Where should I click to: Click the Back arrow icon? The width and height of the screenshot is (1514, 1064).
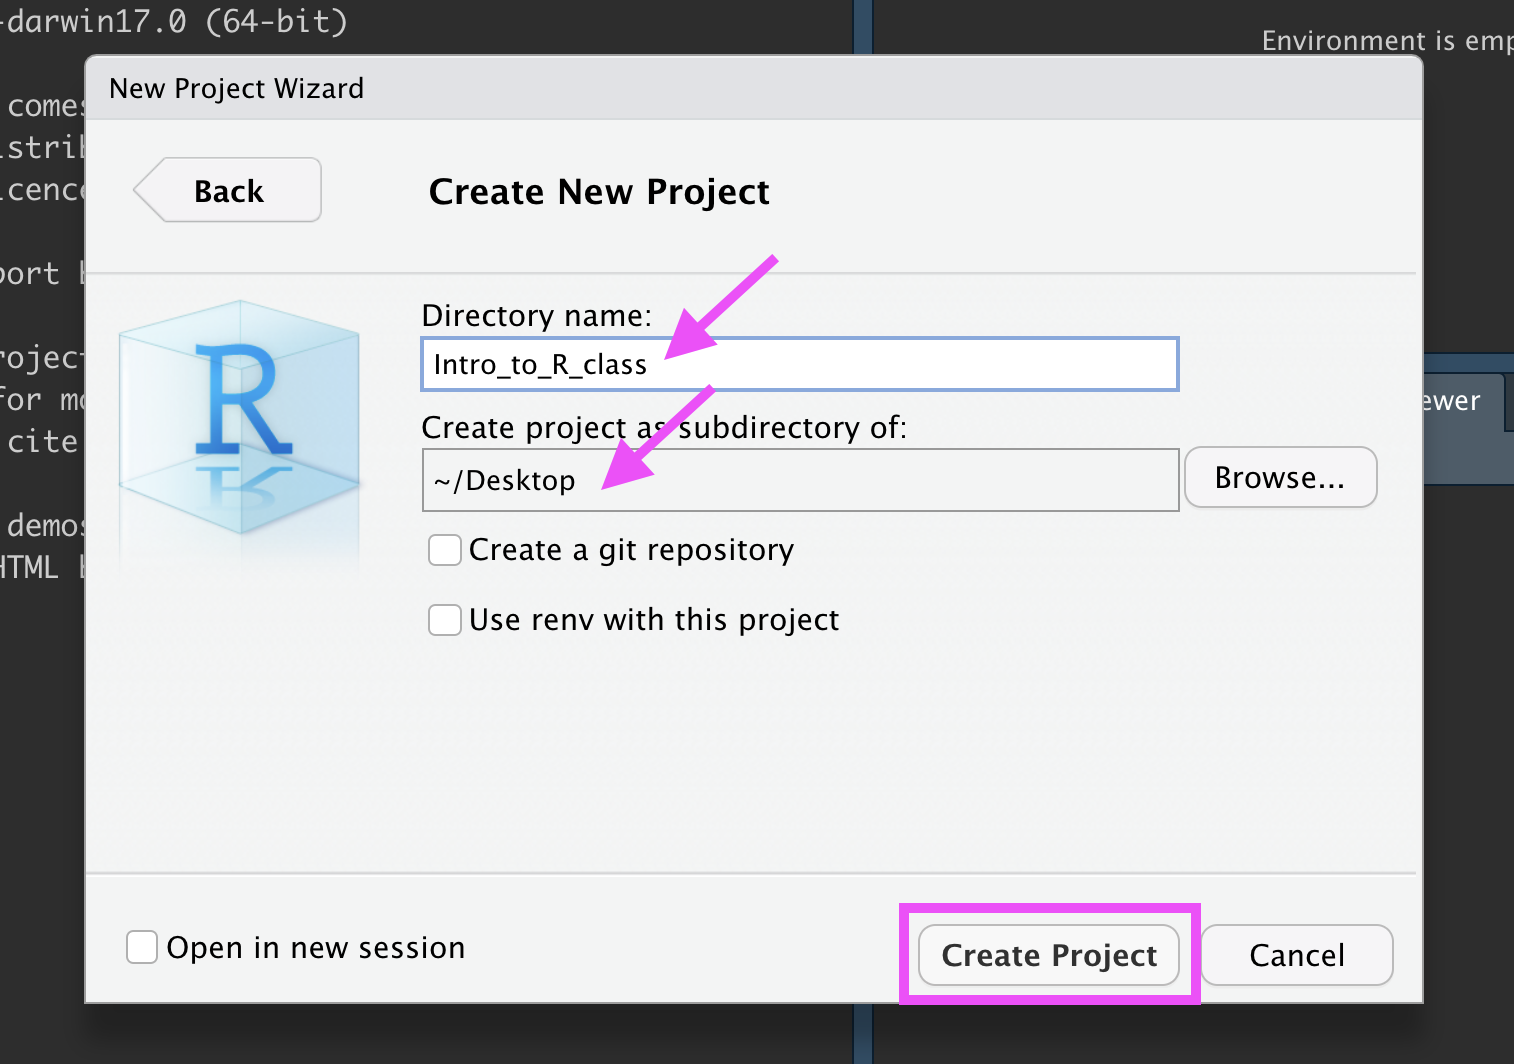click(155, 189)
